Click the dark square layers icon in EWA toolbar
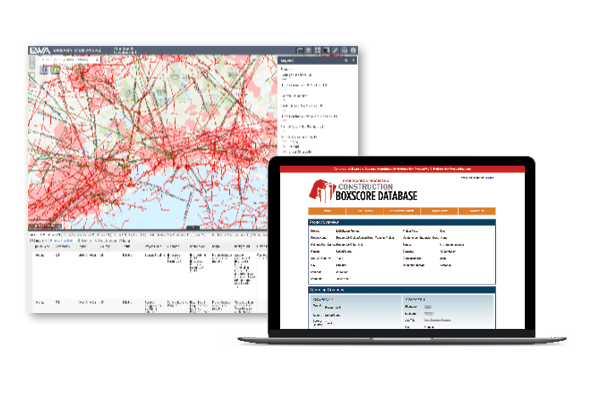Screen dimensions: 600x400 coord(326,50)
